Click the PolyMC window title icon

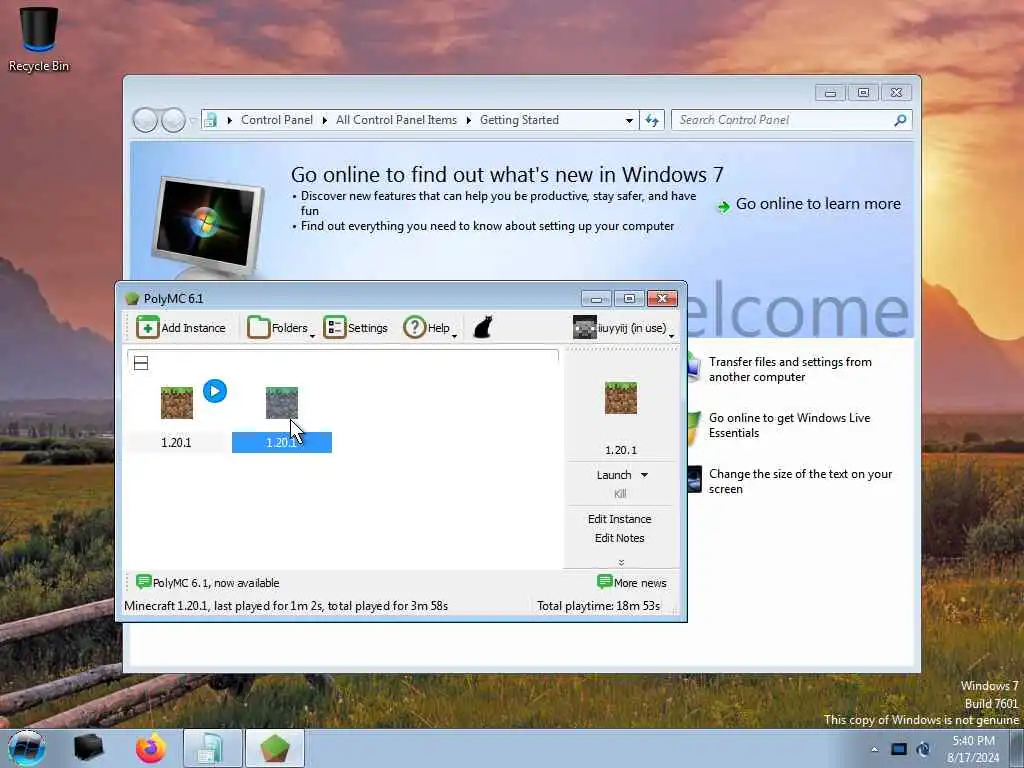click(x=133, y=298)
